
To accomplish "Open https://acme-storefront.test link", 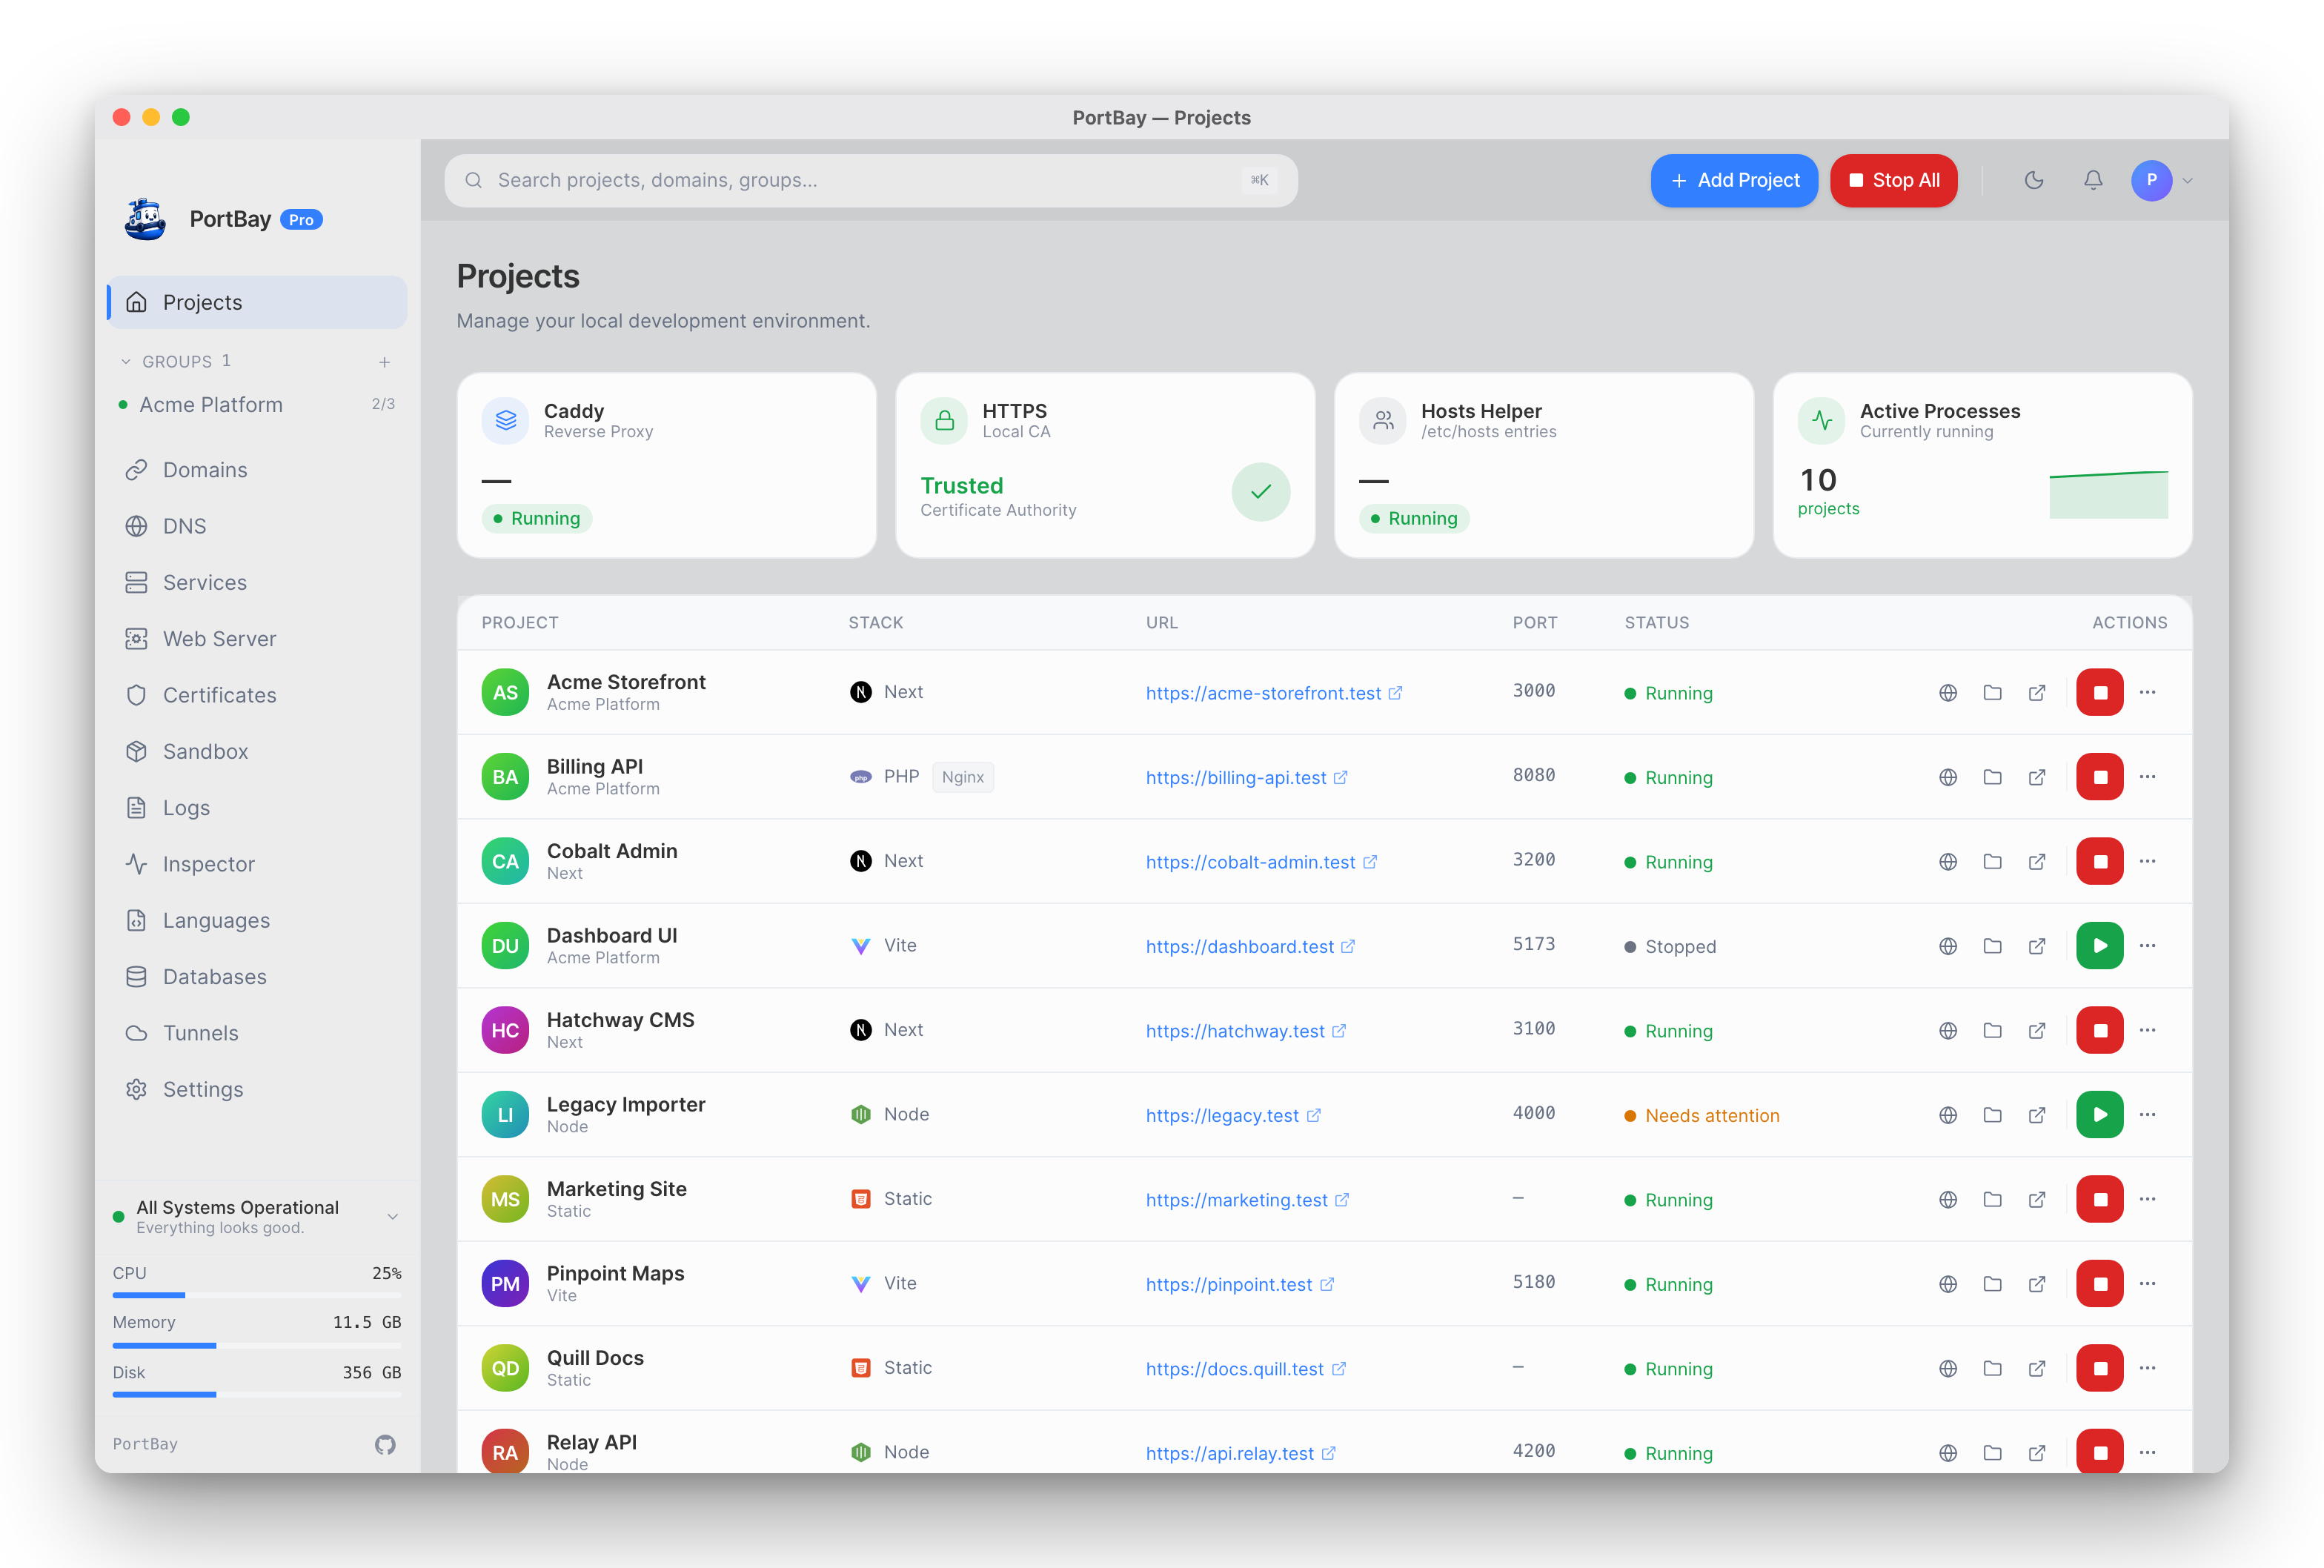I will (x=1273, y=693).
